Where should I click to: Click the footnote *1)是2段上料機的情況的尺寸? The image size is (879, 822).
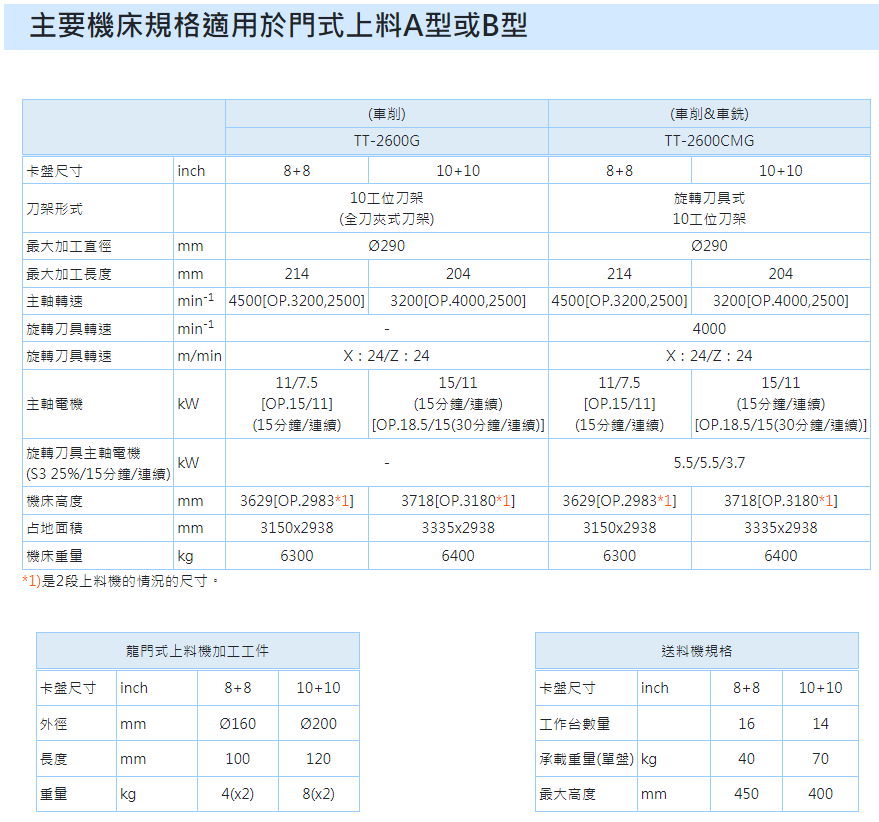tap(121, 581)
